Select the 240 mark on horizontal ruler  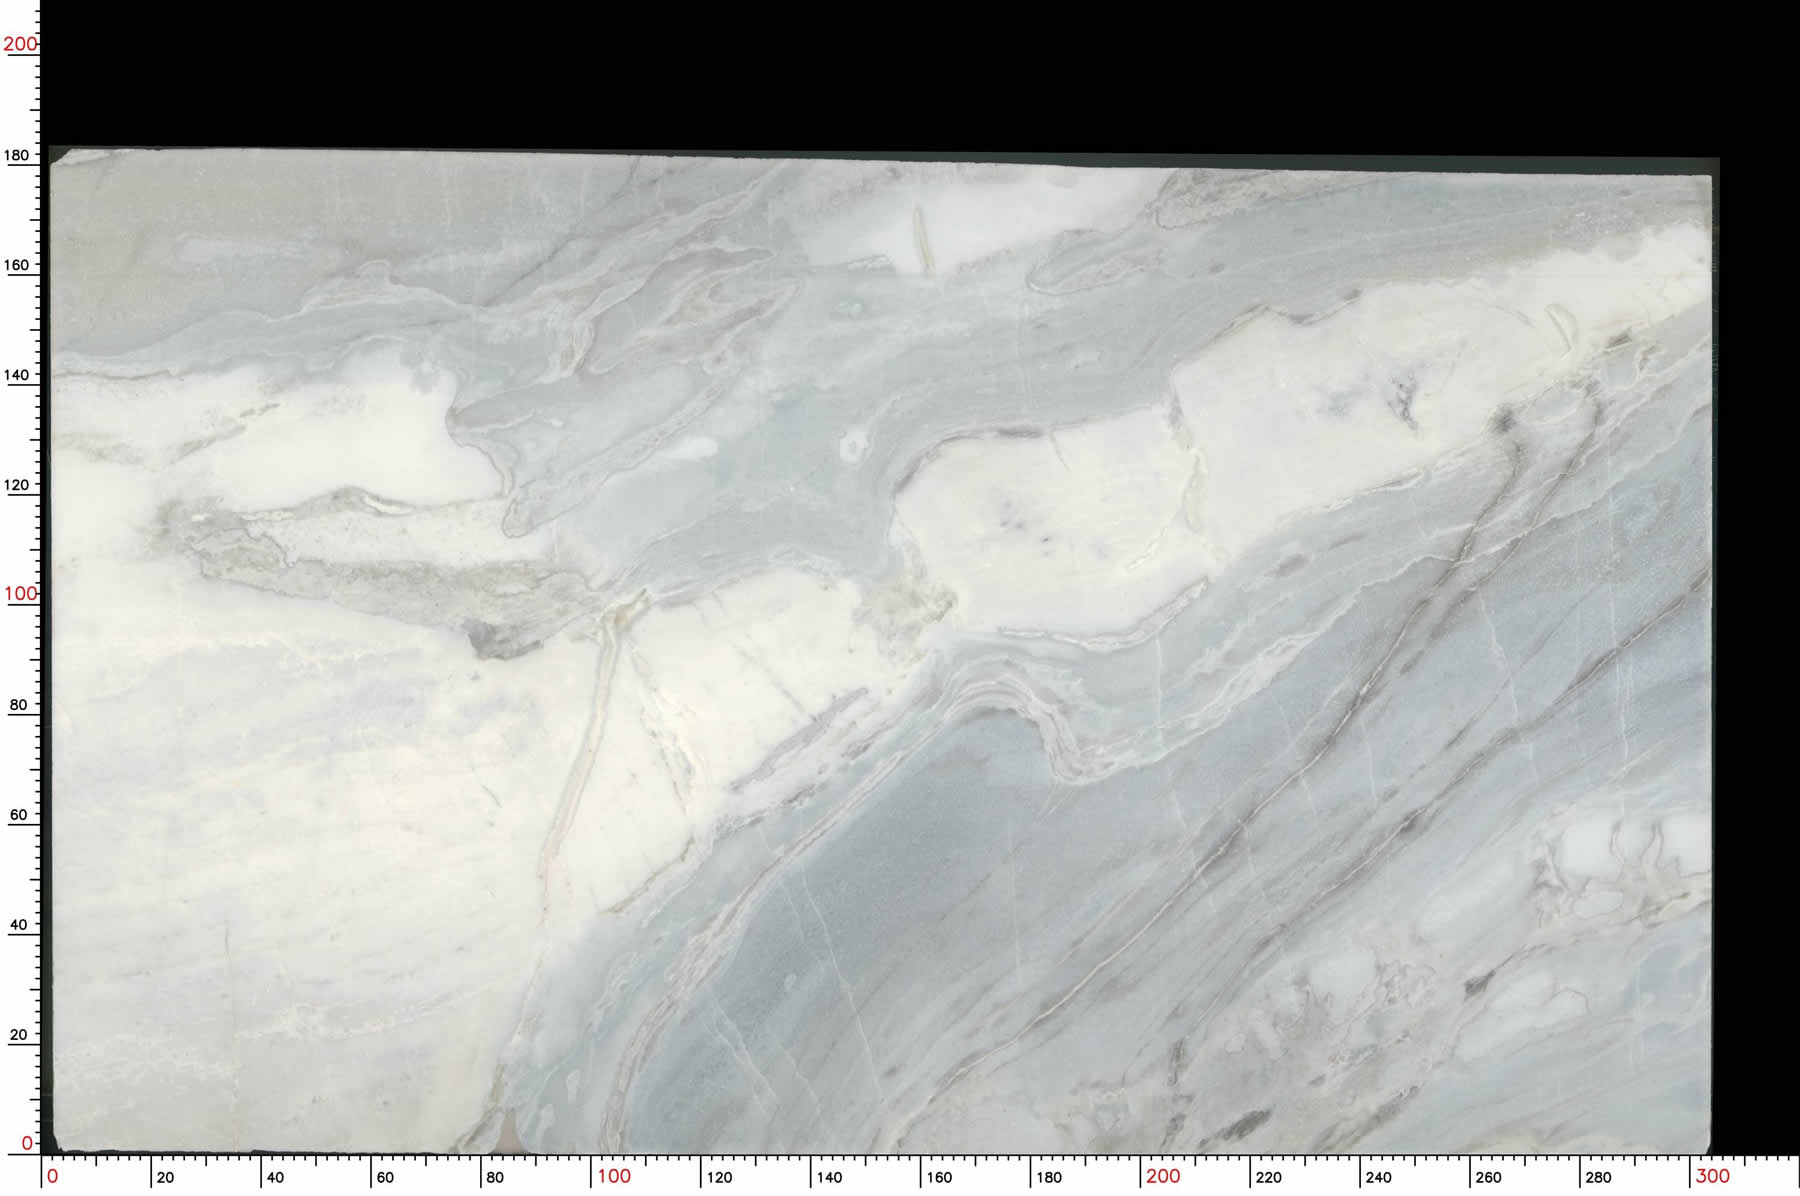pos(1378,1178)
